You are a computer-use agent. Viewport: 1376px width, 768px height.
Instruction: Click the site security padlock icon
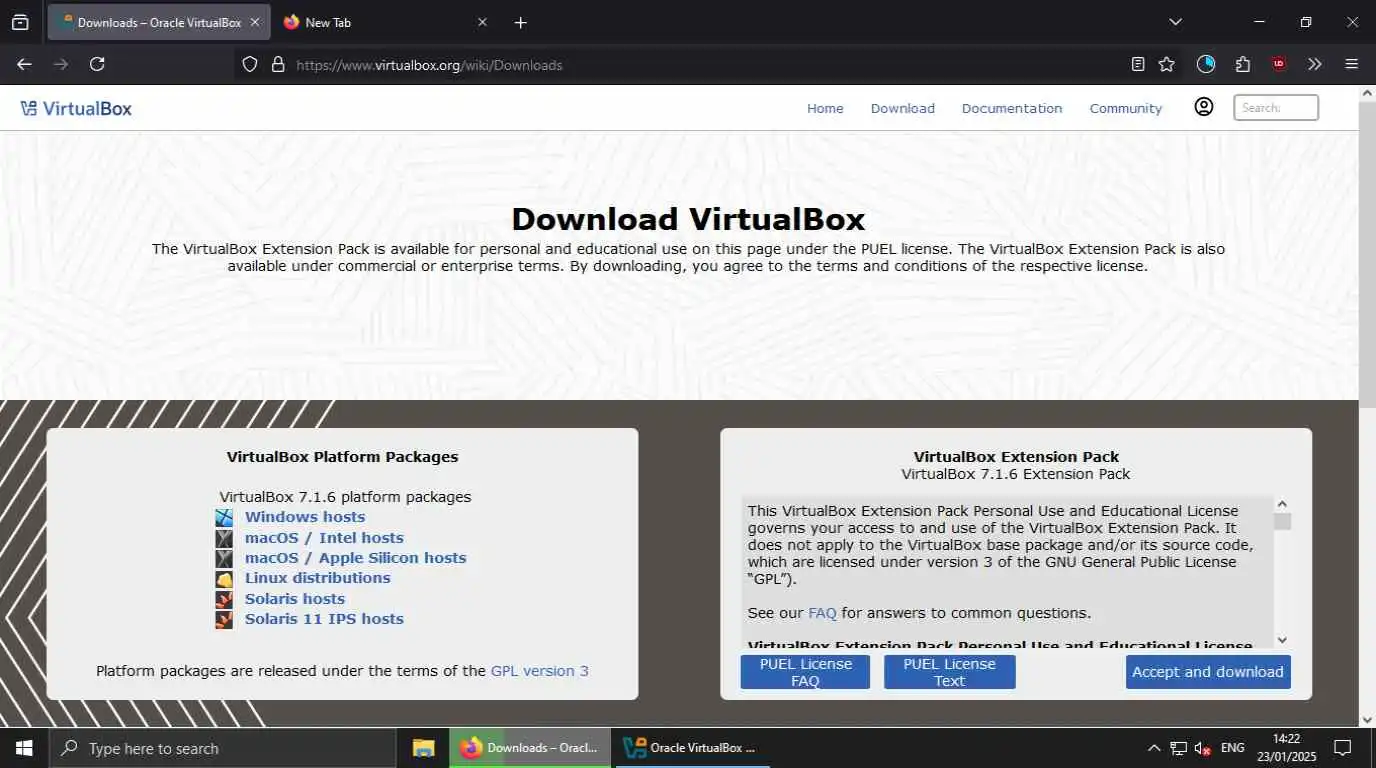point(278,64)
